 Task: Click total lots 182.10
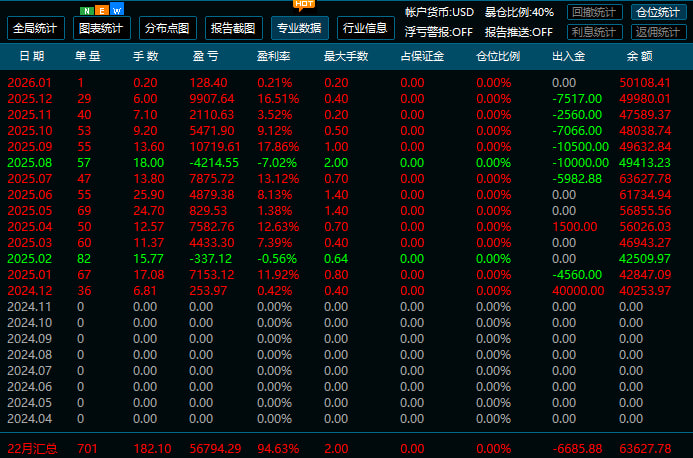(x=152, y=449)
